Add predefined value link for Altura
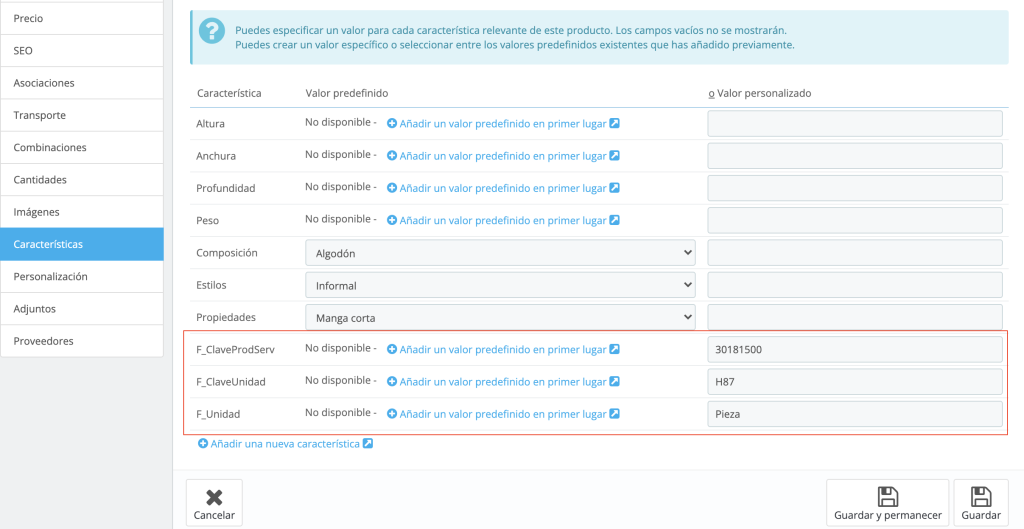Image resolution: width=1024 pixels, height=529 pixels. tap(503, 123)
